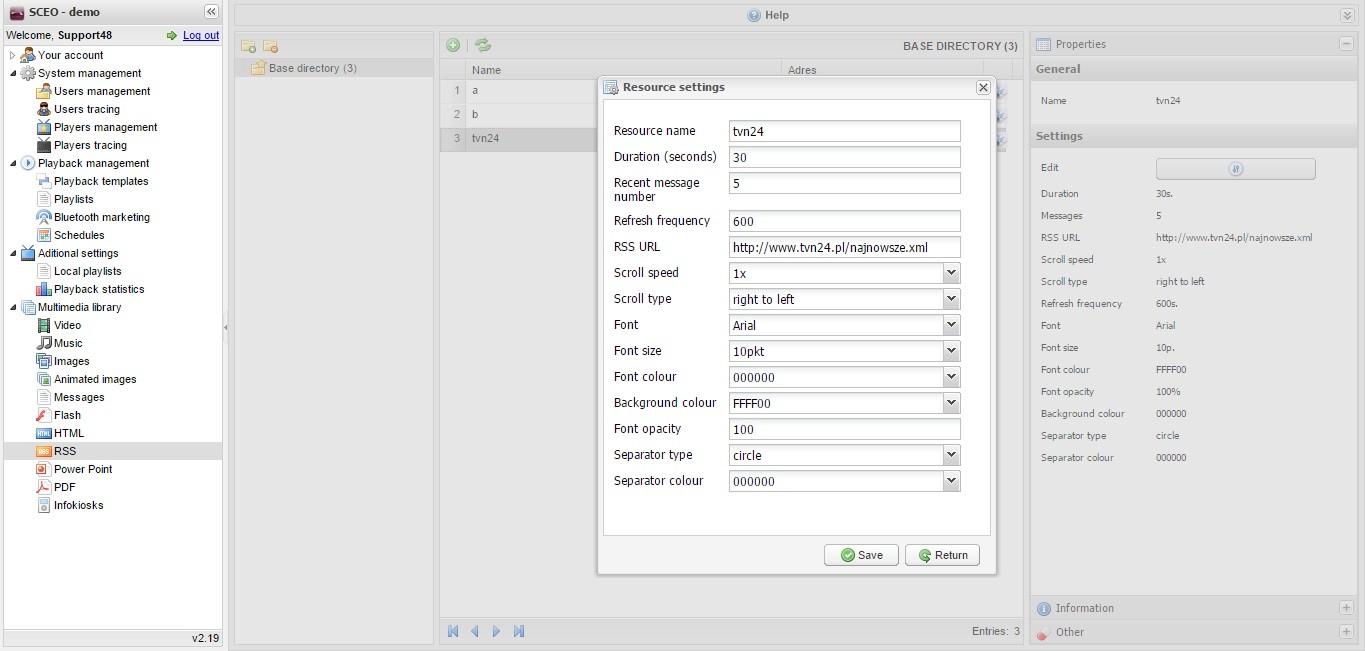Click the Recent message number field
Viewport: 1365px width, 651px height.
pos(845,183)
